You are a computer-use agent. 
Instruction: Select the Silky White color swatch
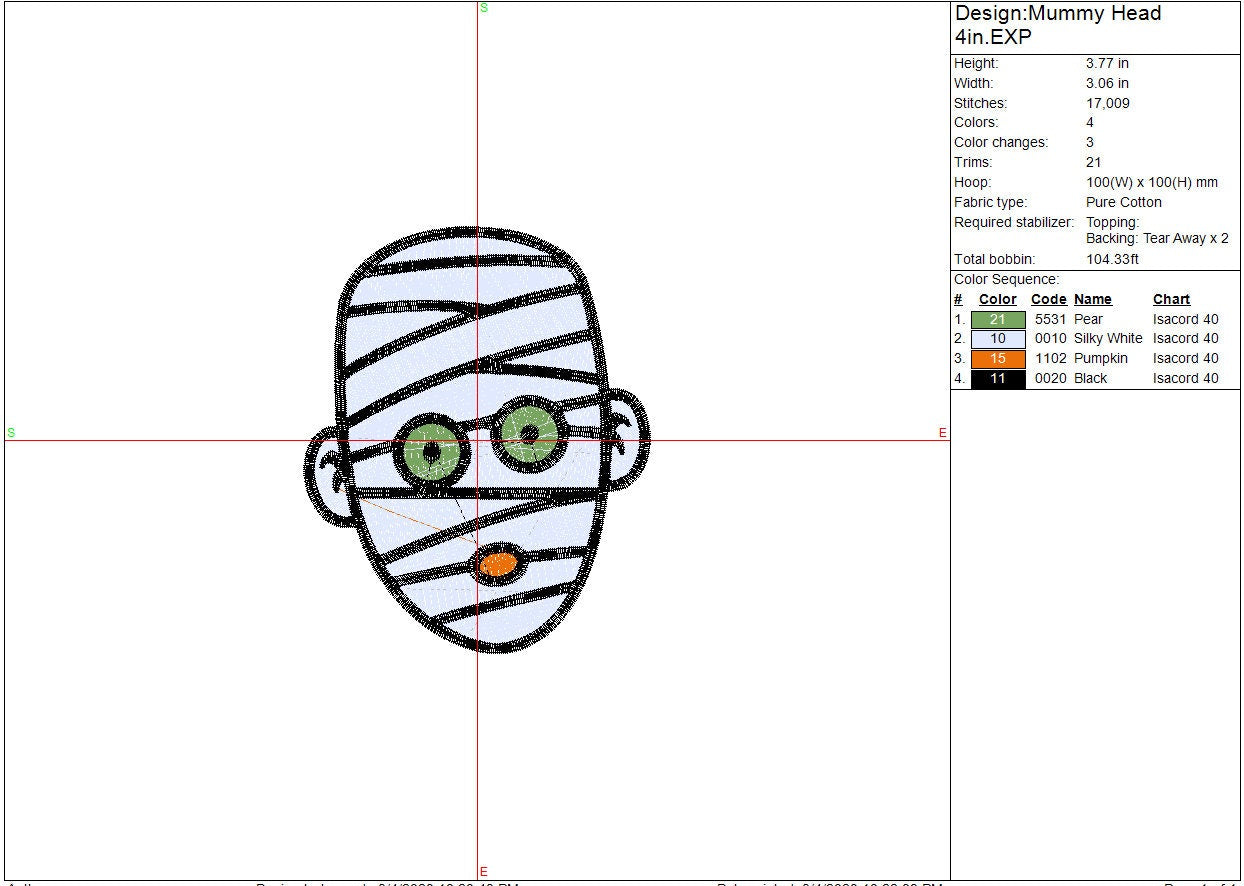click(998, 339)
